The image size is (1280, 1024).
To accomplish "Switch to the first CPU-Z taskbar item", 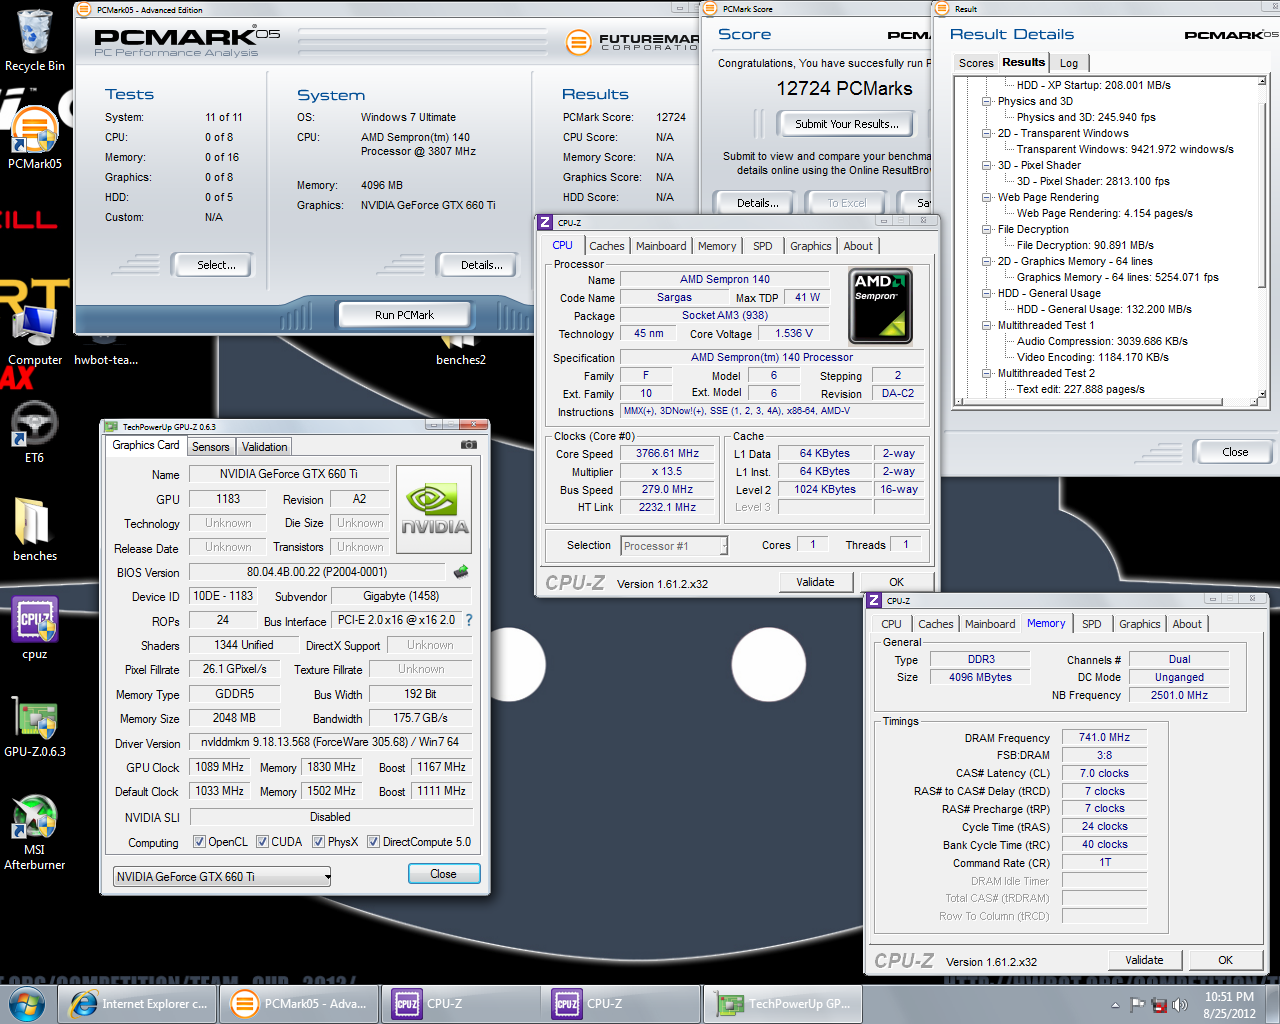I will point(460,1004).
